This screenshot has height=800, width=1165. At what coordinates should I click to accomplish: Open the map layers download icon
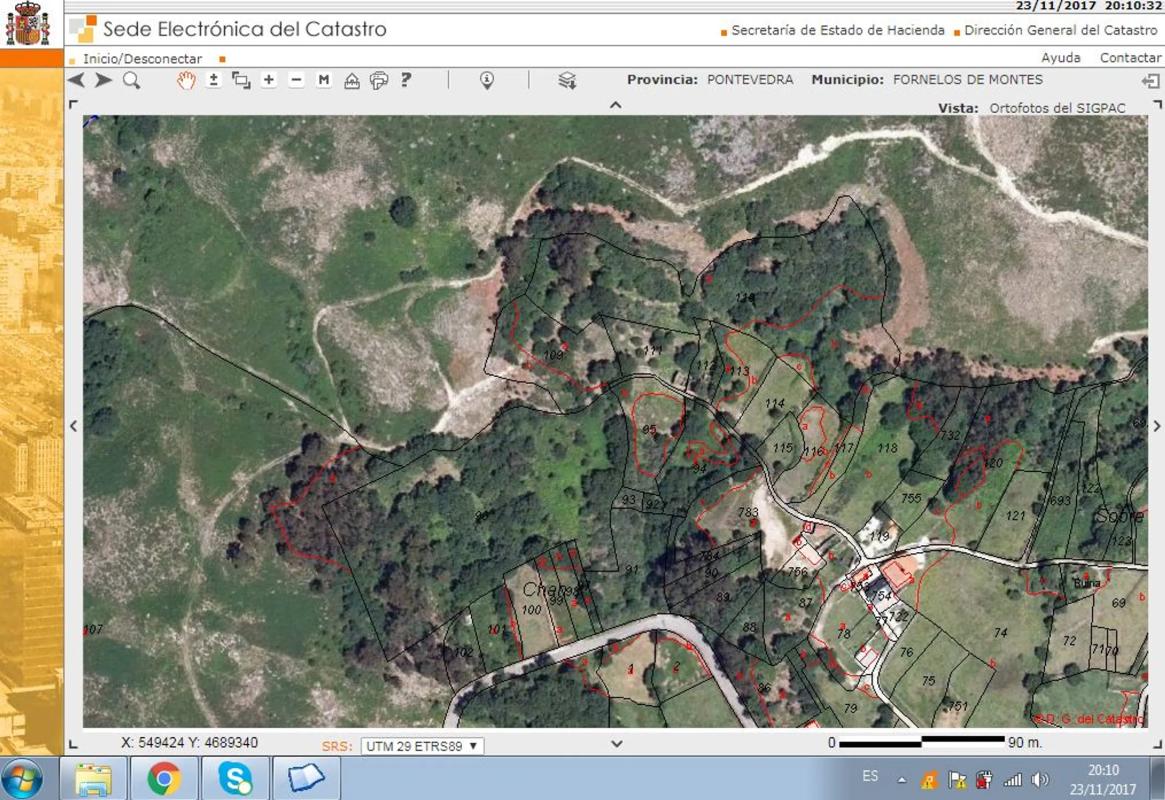(567, 81)
